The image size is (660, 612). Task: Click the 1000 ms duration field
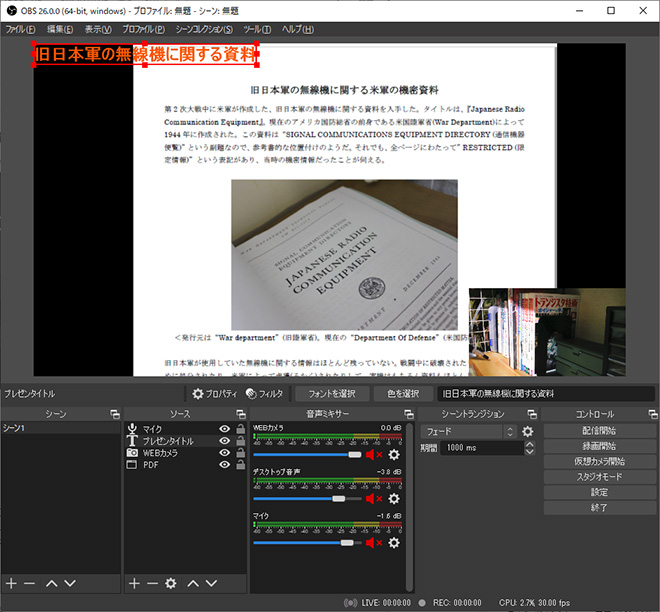coord(482,448)
